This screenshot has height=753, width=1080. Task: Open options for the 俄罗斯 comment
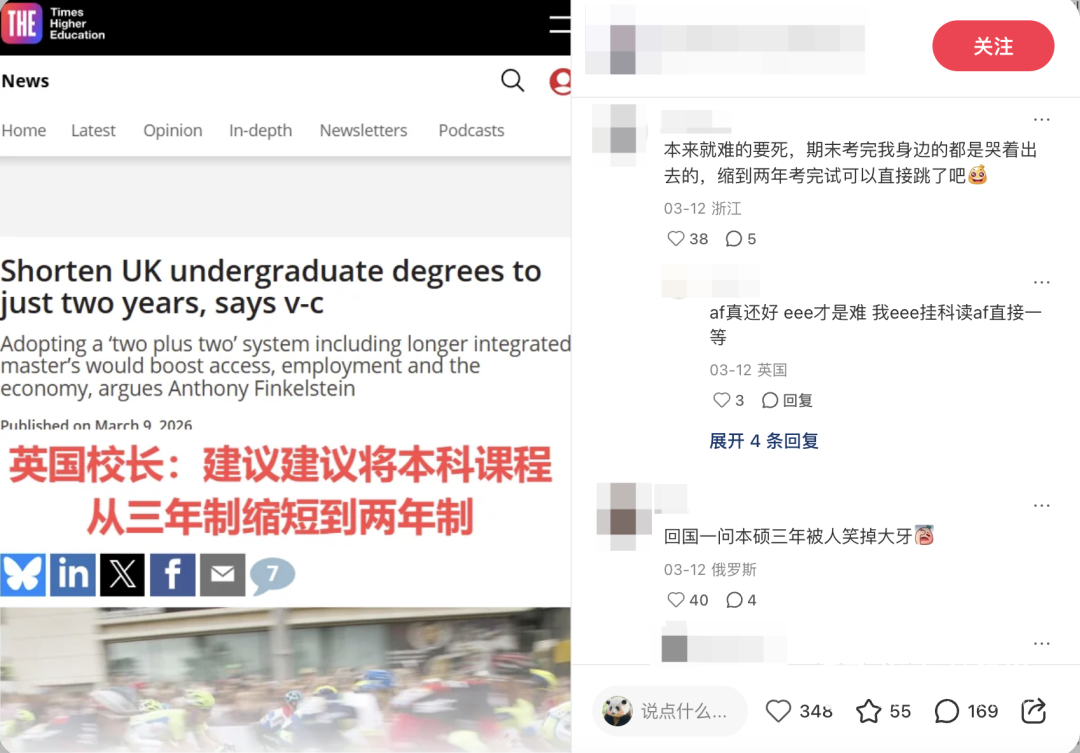coord(1041,506)
